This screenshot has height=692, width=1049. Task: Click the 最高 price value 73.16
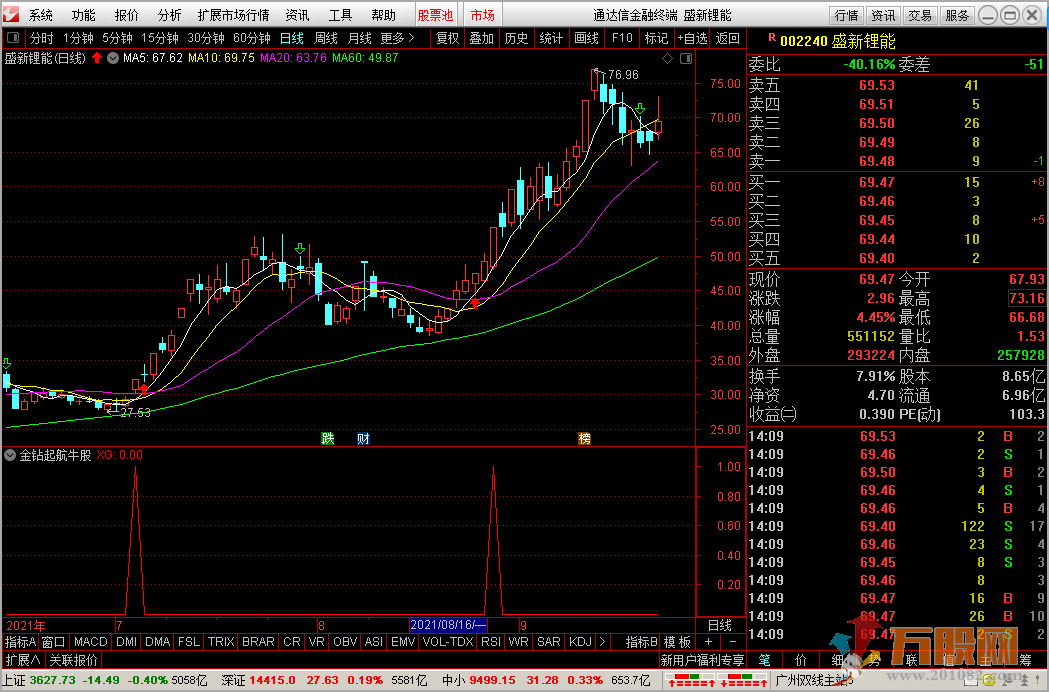(1026, 298)
